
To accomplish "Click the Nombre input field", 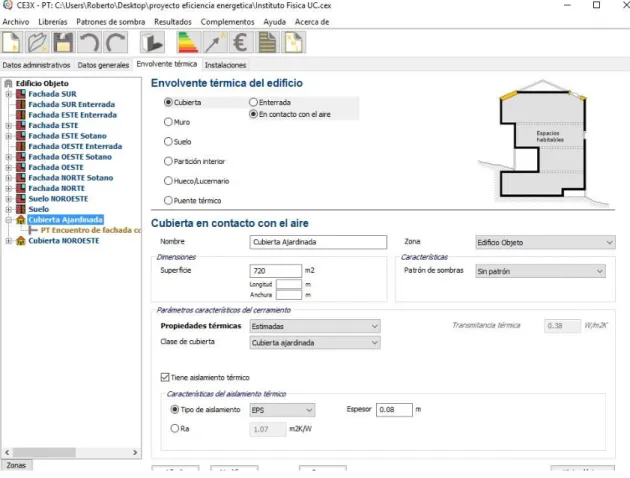I will point(318,242).
